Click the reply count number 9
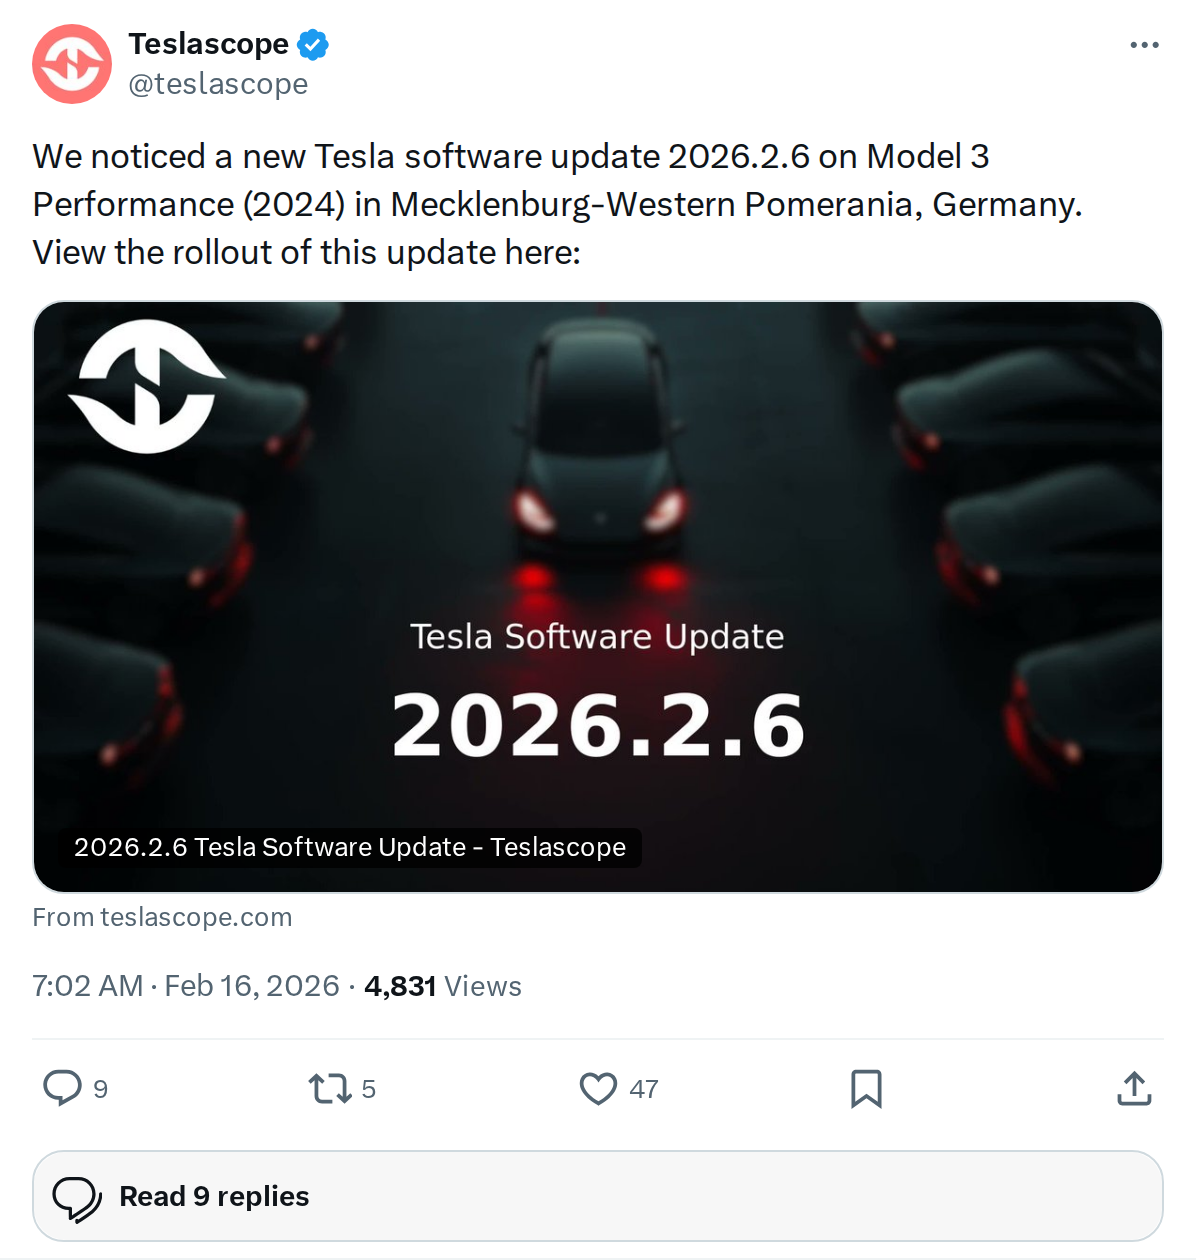 (x=99, y=1089)
